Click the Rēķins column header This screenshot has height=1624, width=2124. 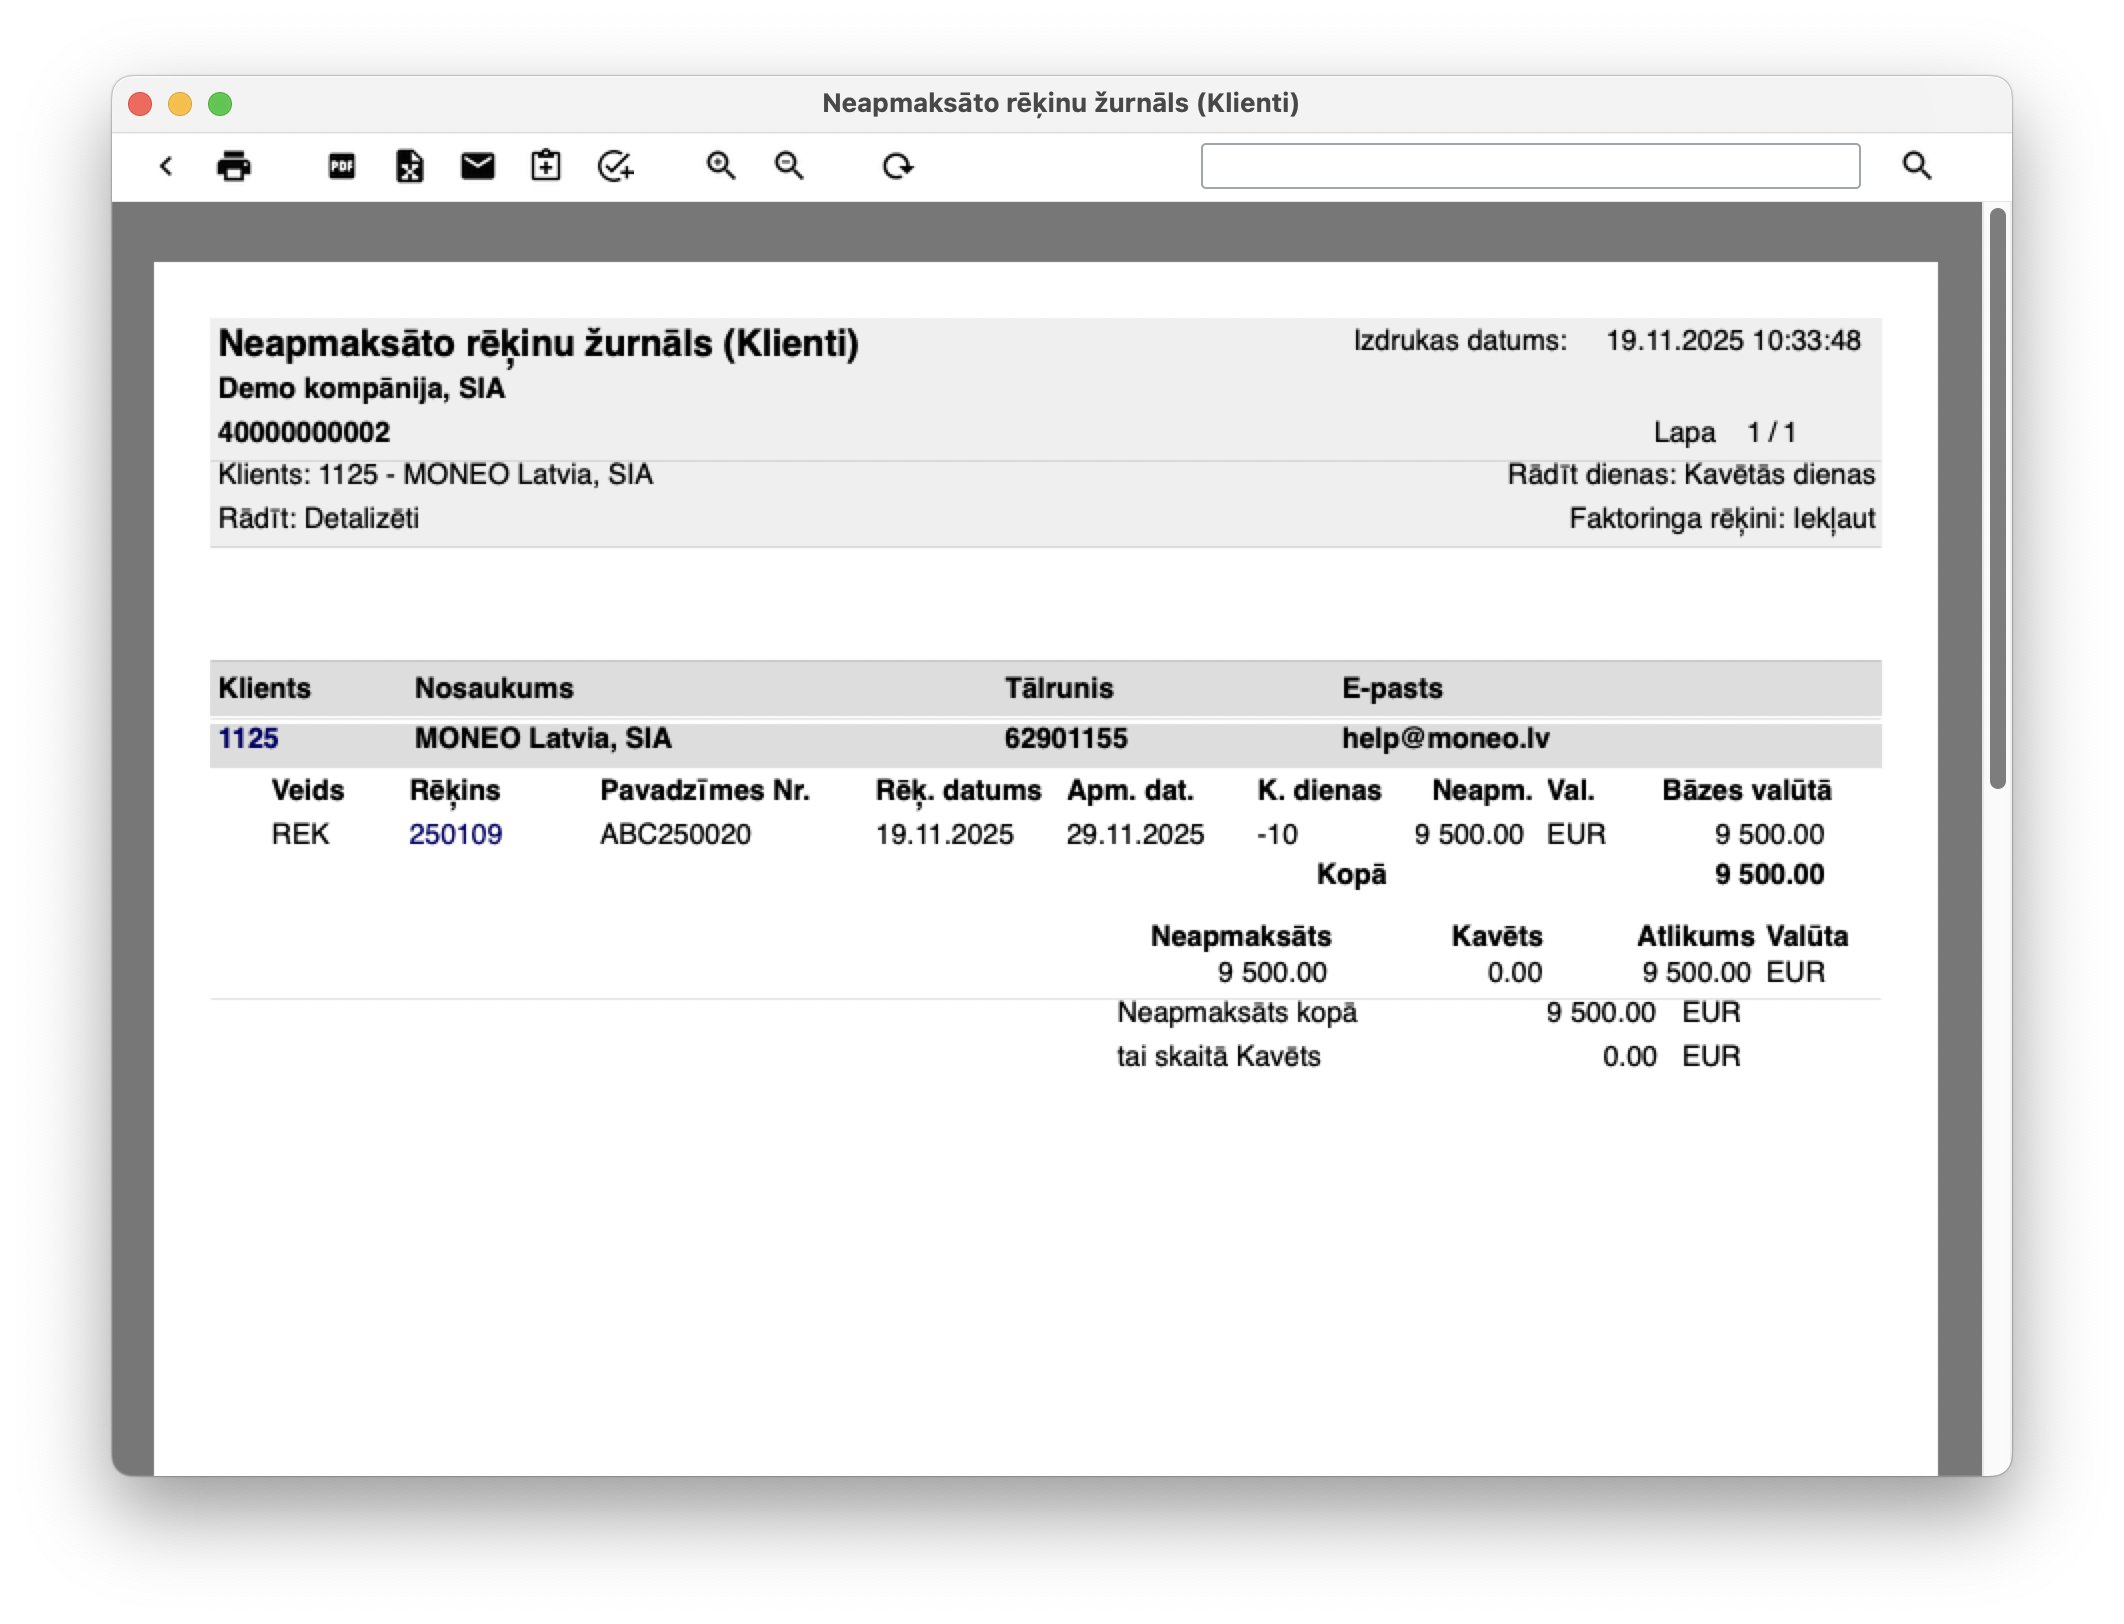(455, 791)
